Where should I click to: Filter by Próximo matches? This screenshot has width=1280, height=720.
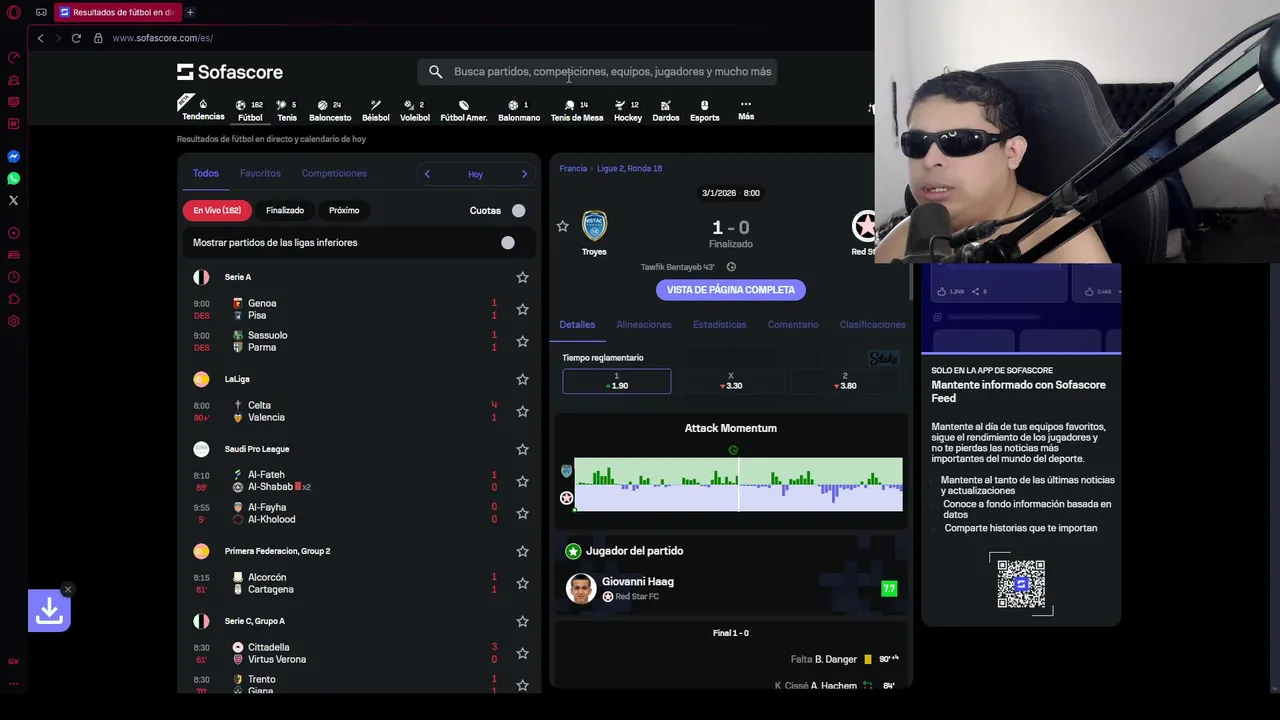[x=344, y=210]
